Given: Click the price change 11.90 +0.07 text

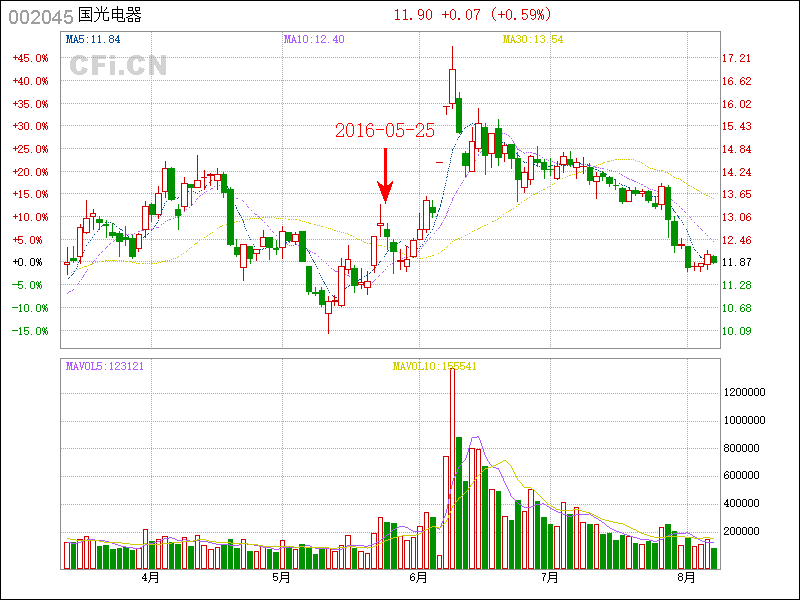Looking at the screenshot, I should click(442, 15).
